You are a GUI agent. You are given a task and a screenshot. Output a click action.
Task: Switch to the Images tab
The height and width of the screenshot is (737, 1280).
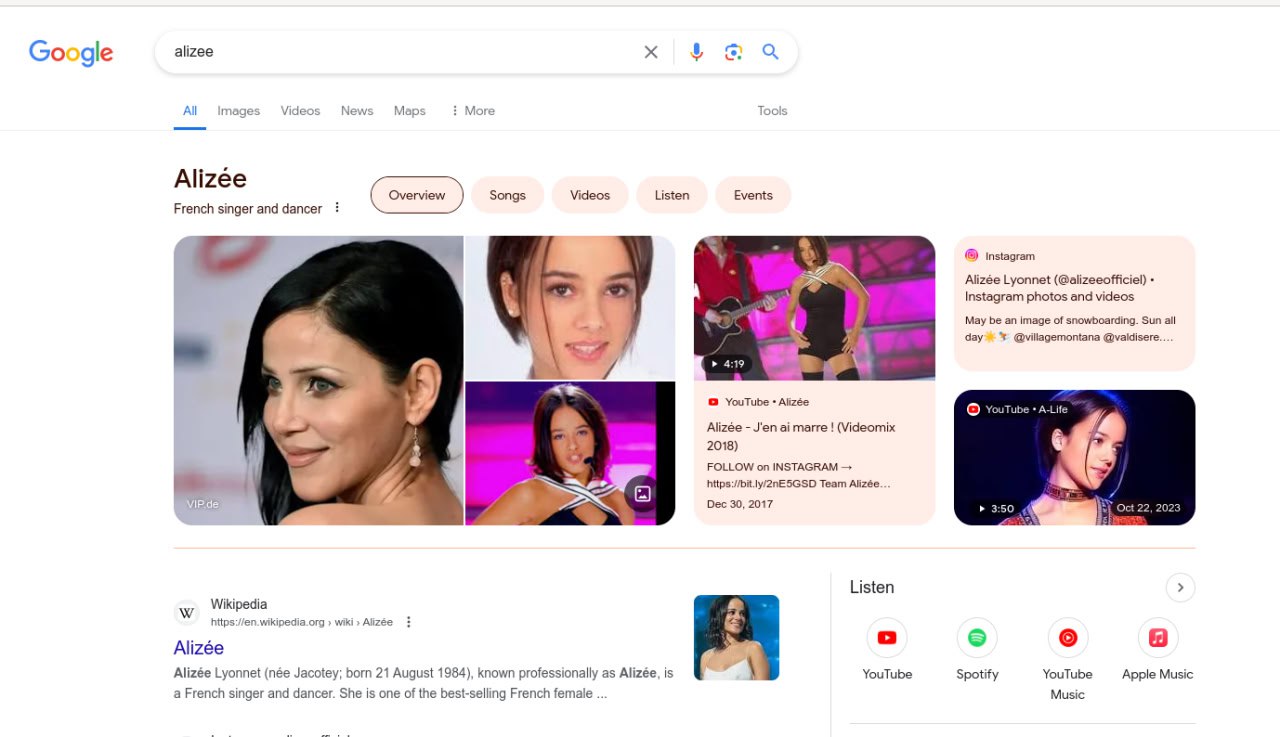pyautogui.click(x=238, y=111)
